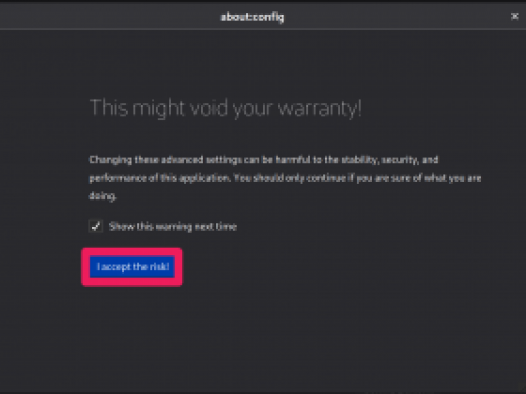The height and width of the screenshot is (394, 526).
Task: Click the word 'doing.' ending the warning
Action: tap(103, 195)
